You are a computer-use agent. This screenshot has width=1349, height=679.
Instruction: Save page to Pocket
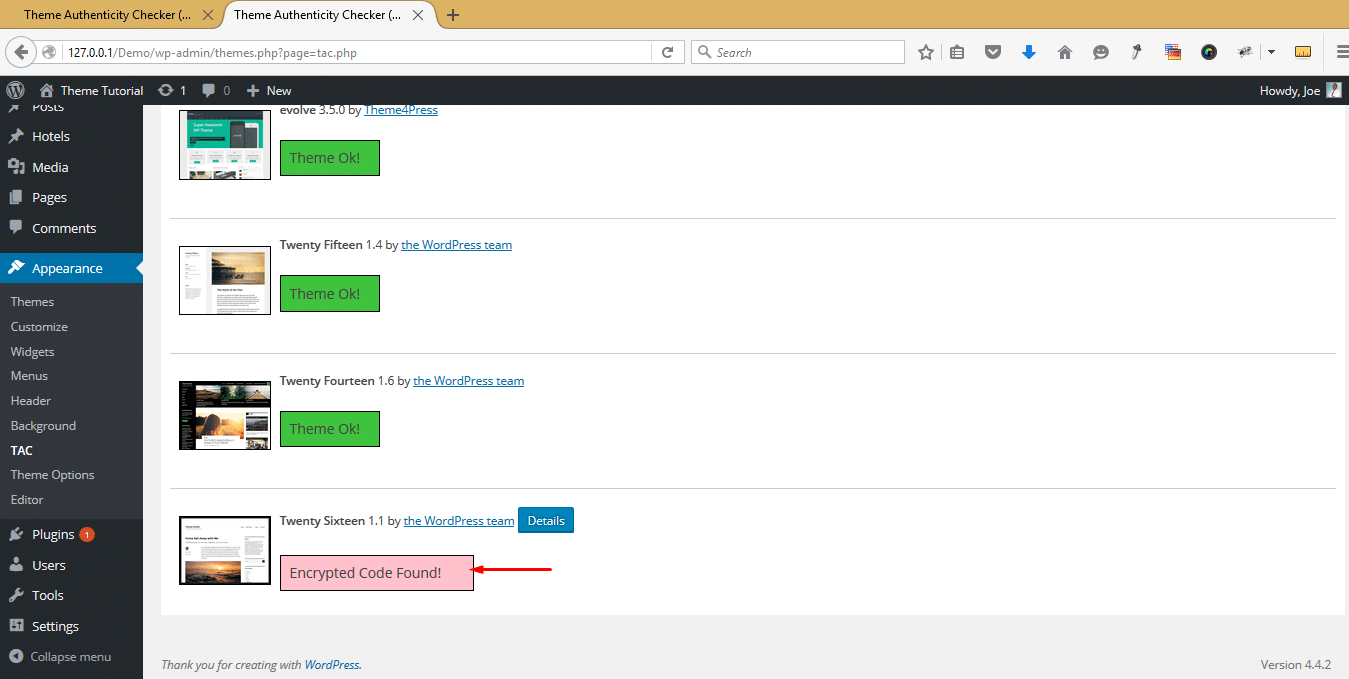coord(993,52)
